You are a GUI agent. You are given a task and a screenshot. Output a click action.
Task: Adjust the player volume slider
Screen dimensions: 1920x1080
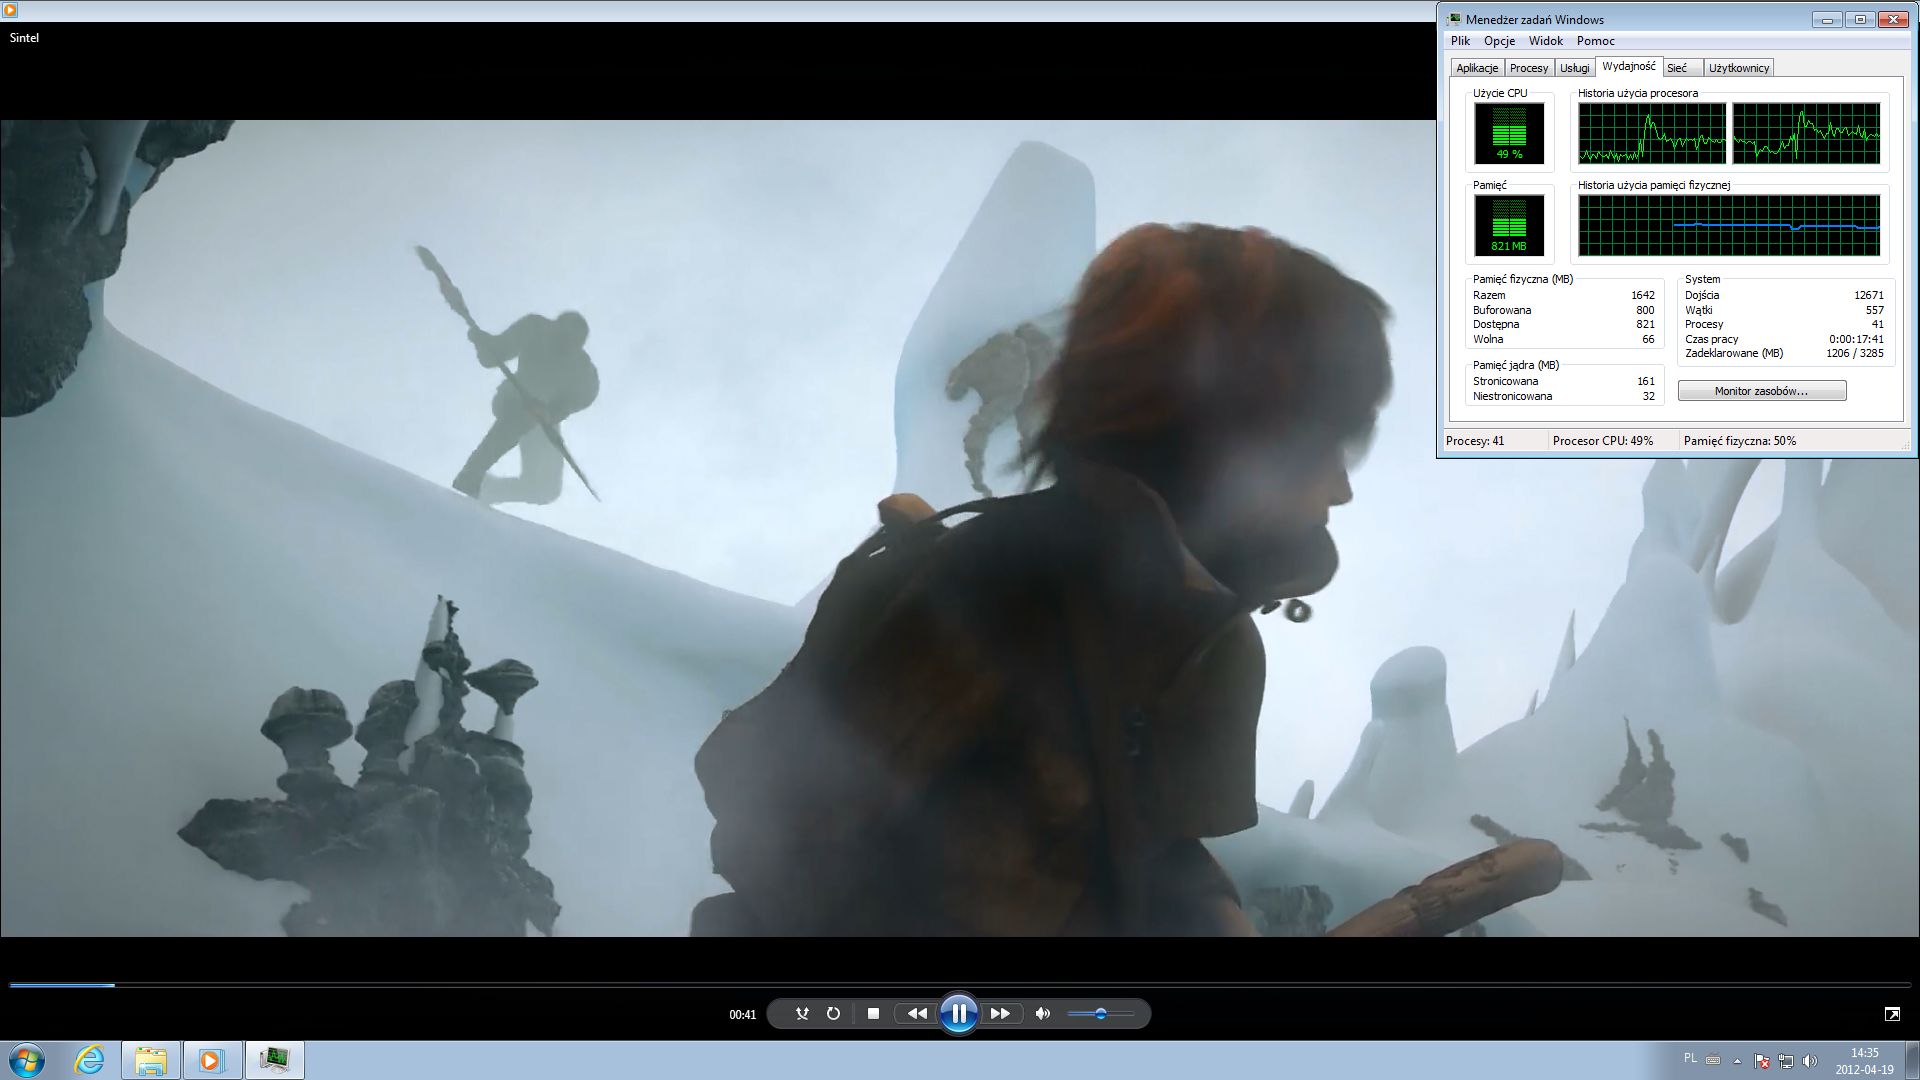1100,1014
